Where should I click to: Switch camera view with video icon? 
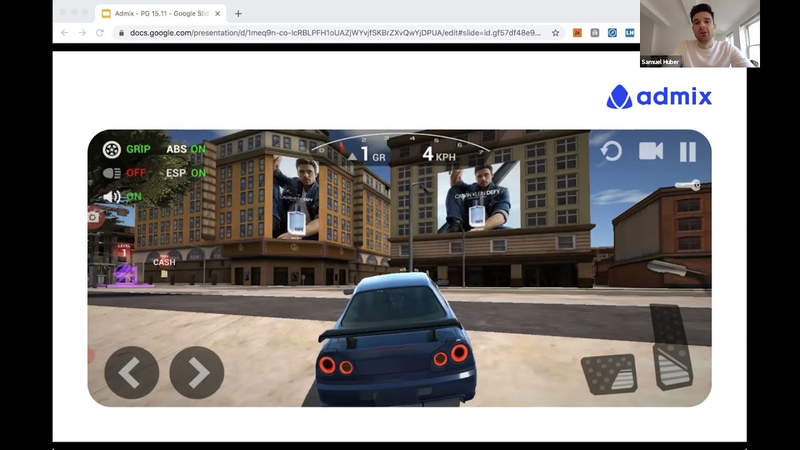click(651, 151)
